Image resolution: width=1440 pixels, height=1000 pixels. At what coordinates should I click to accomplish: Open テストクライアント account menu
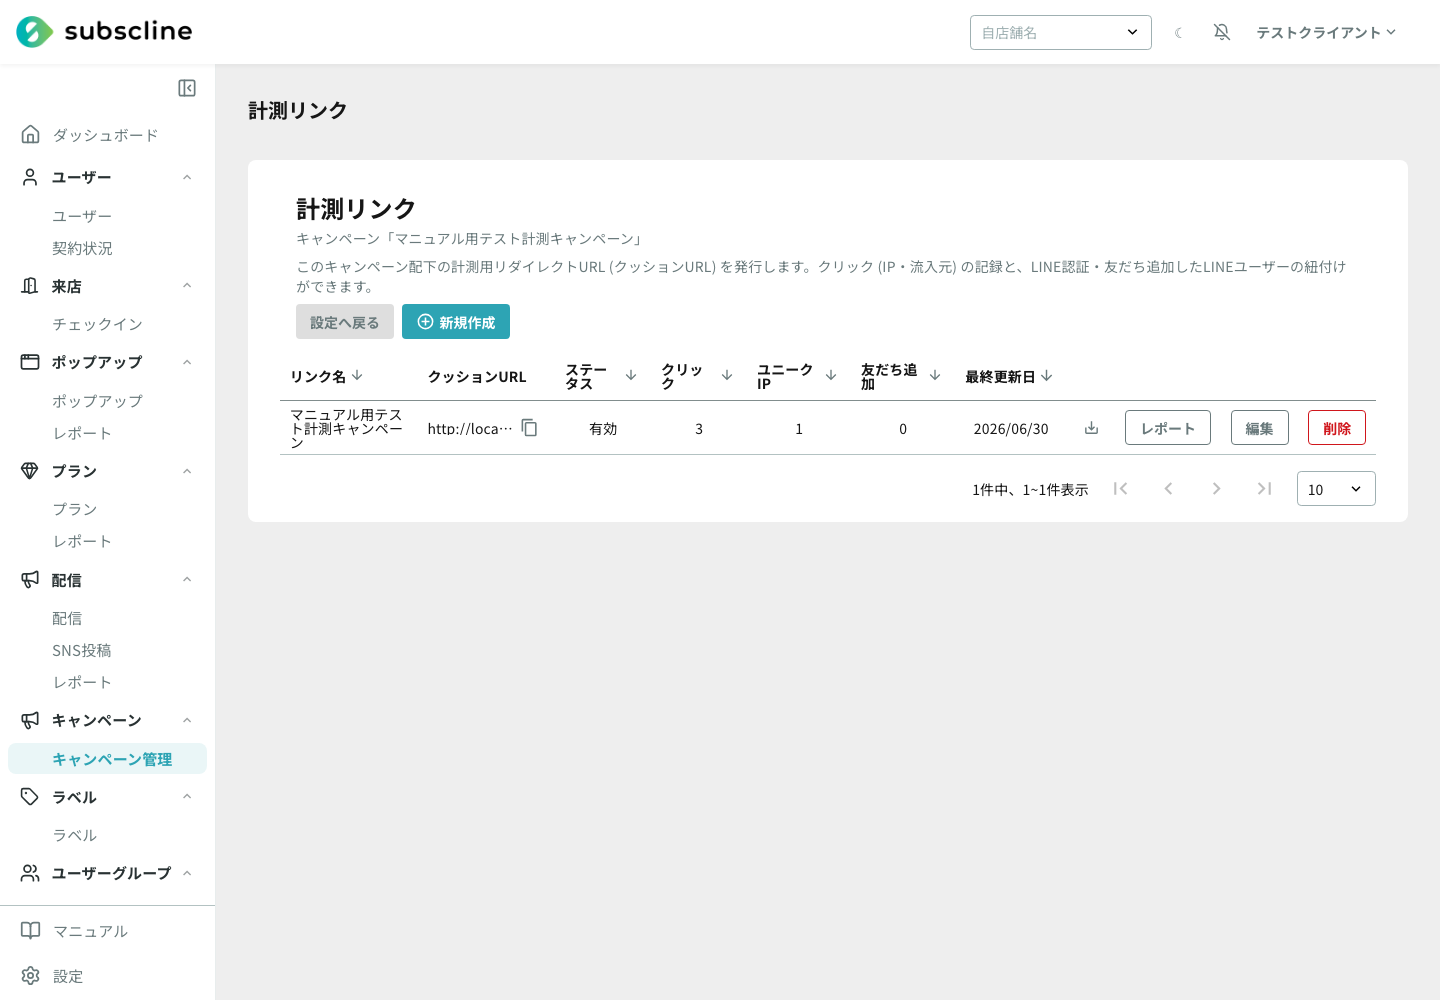[x=1326, y=32]
